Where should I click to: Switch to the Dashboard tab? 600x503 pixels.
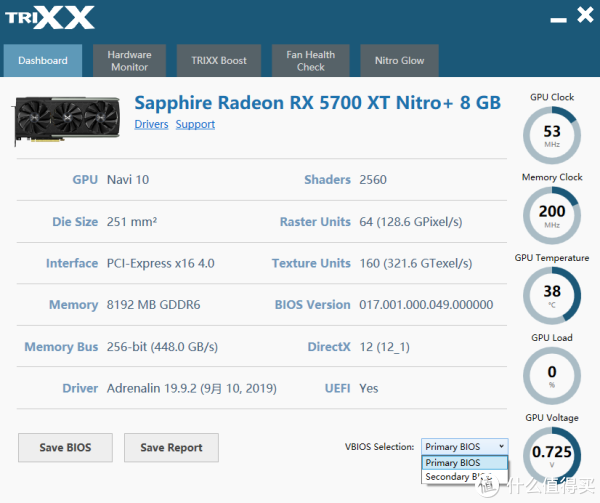coord(43,60)
